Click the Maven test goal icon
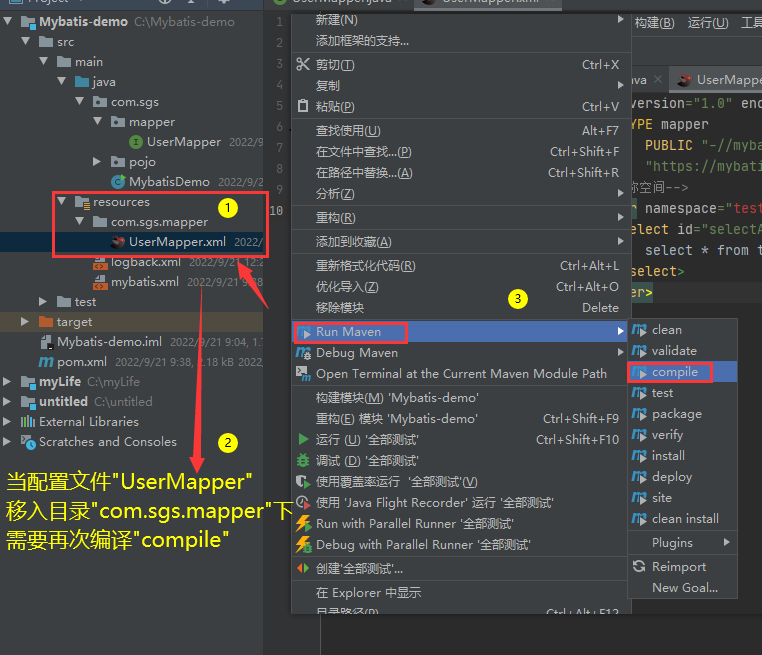 [x=639, y=393]
